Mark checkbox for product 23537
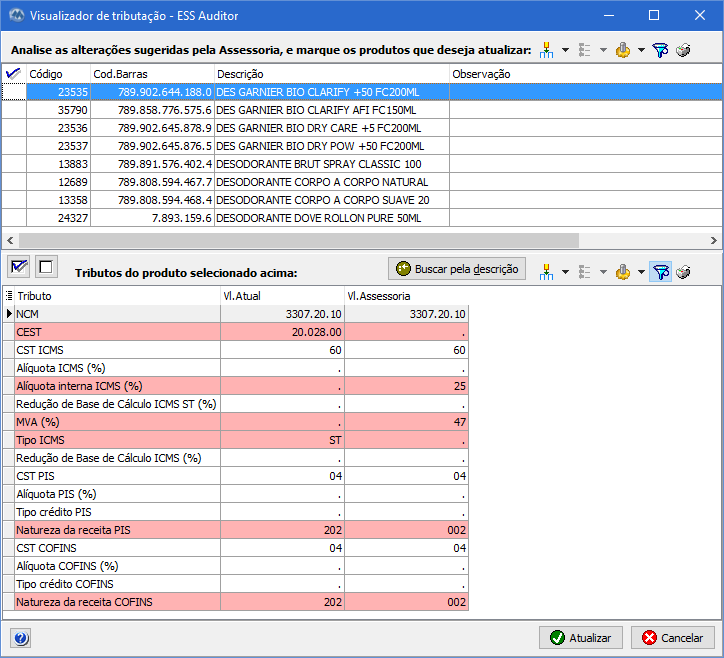The width and height of the screenshot is (724, 658). [x=14, y=146]
